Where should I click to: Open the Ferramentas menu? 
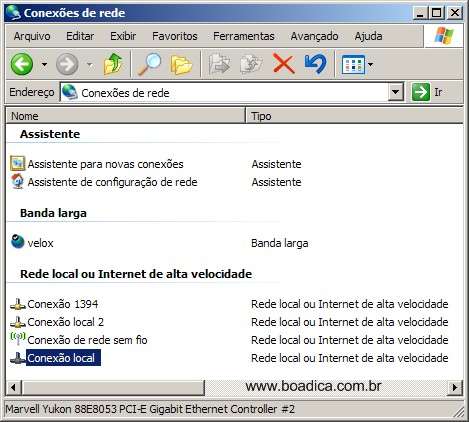point(244,36)
